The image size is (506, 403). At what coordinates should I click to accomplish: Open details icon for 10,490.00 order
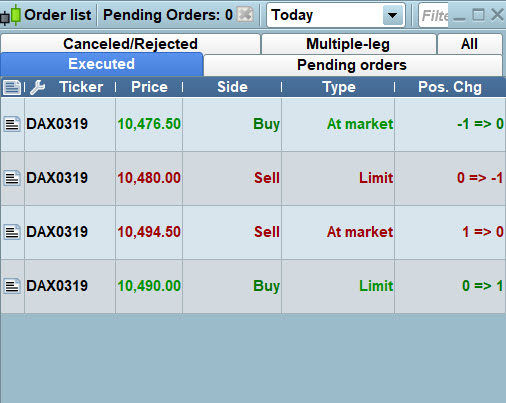pos(12,286)
